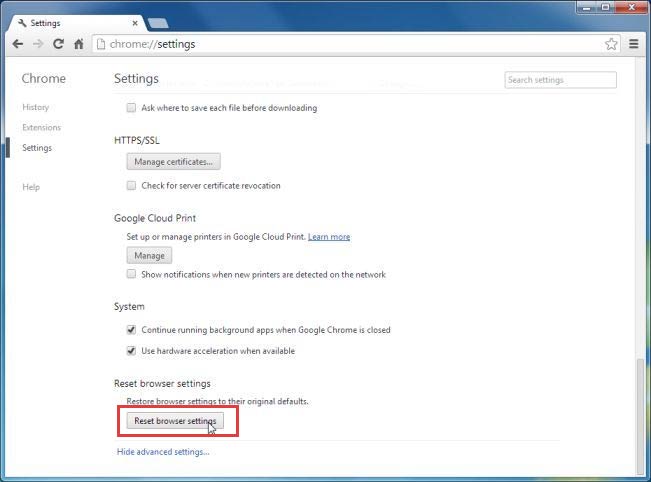Click the HTTPS/SSL heading

[x=137, y=140]
